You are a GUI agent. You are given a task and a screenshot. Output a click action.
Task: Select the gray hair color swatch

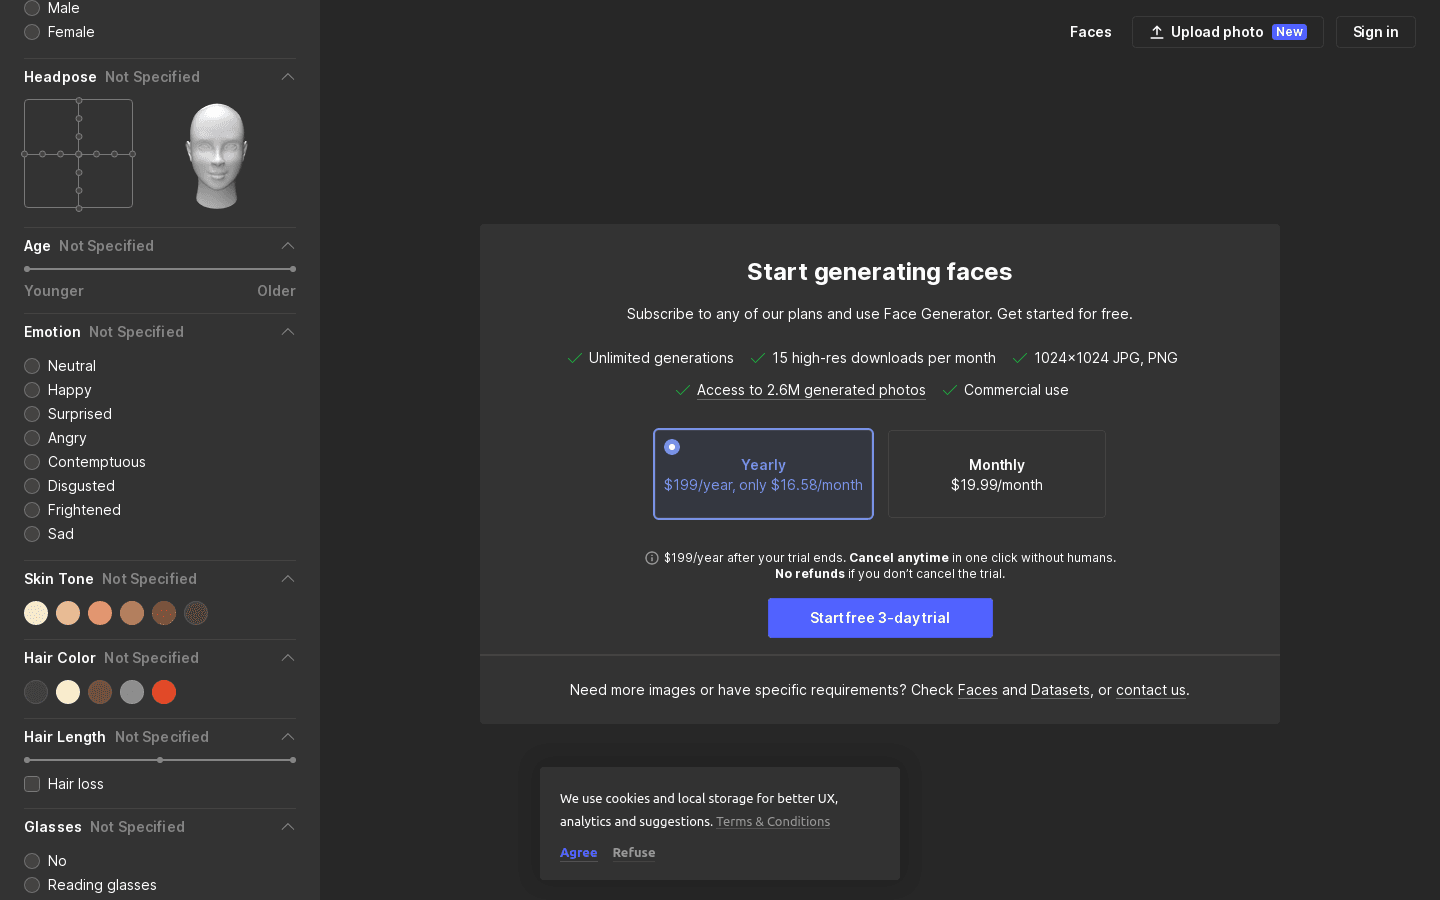point(132,692)
